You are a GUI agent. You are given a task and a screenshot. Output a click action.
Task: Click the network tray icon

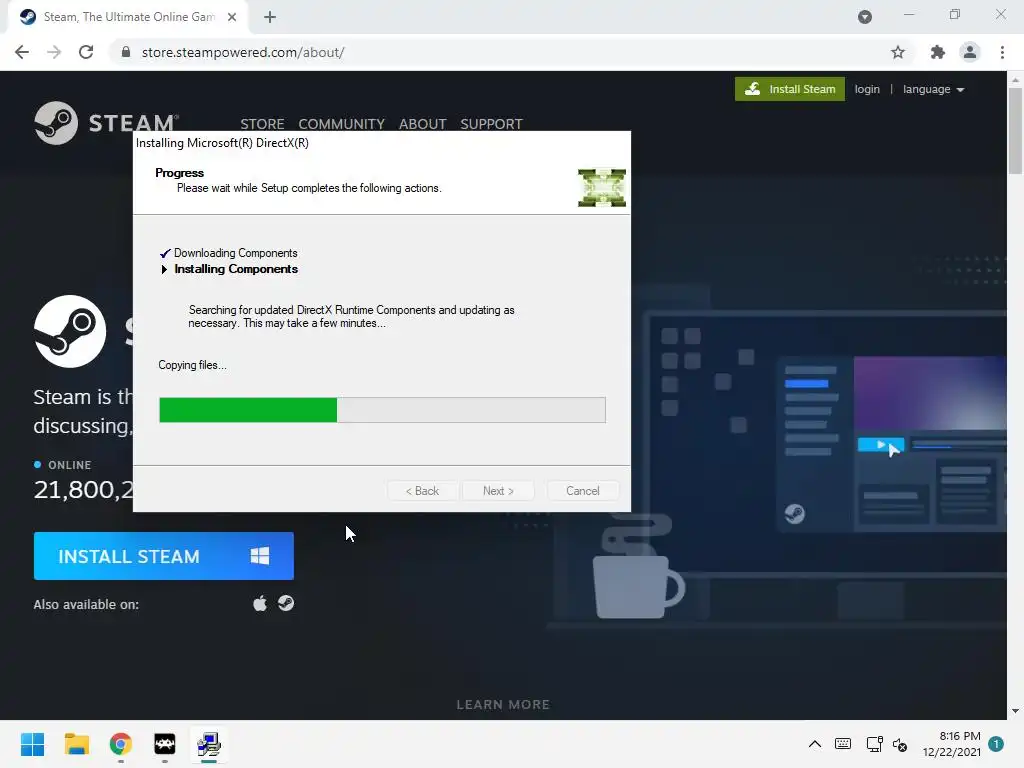(x=874, y=744)
